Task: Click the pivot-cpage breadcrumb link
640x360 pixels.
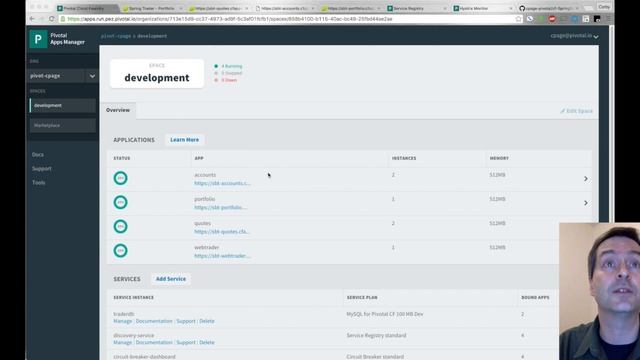Action: coord(116,36)
